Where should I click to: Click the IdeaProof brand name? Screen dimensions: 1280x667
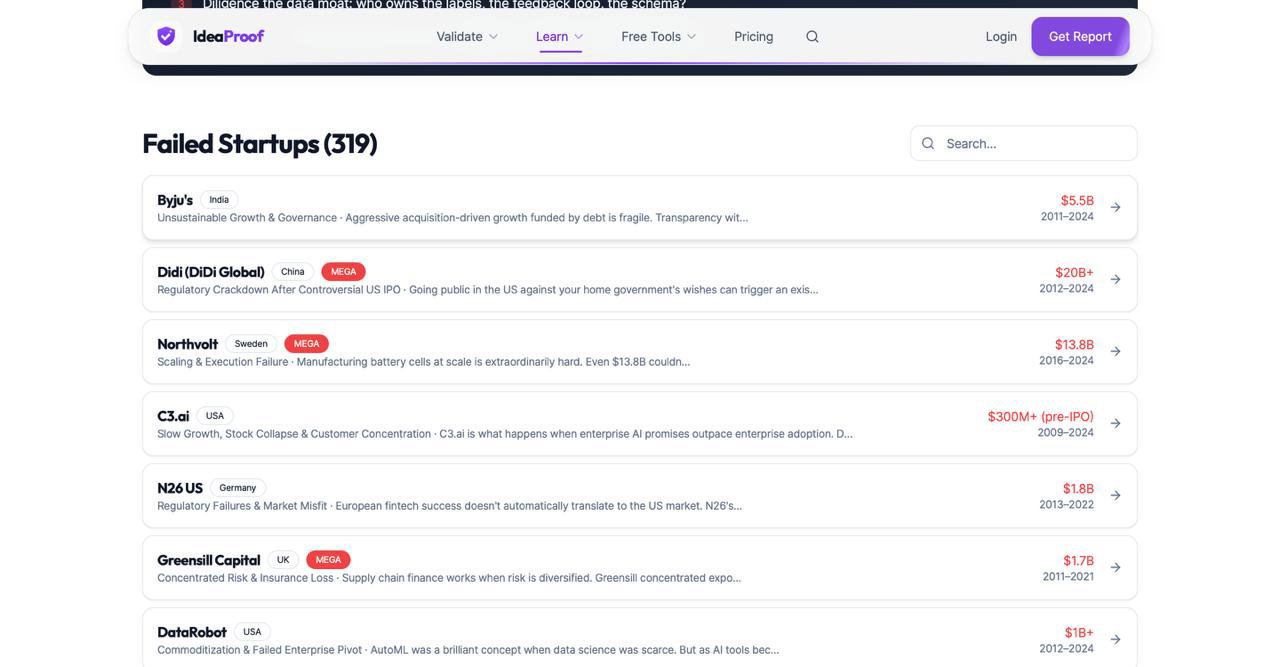228,36
